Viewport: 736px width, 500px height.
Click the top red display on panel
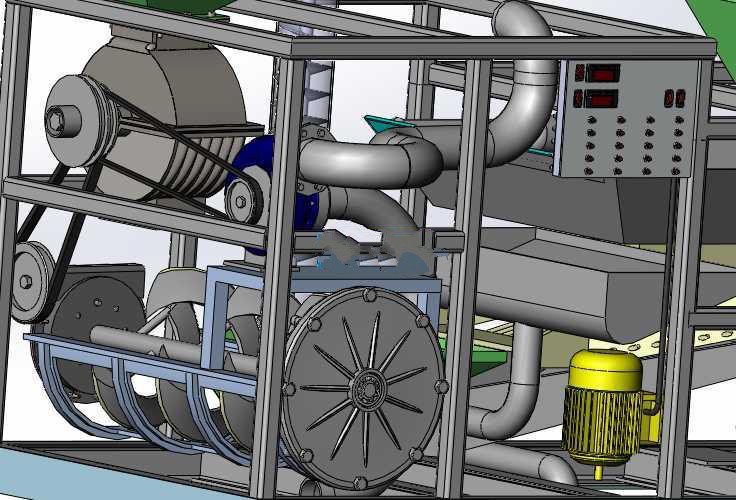[x=603, y=74]
